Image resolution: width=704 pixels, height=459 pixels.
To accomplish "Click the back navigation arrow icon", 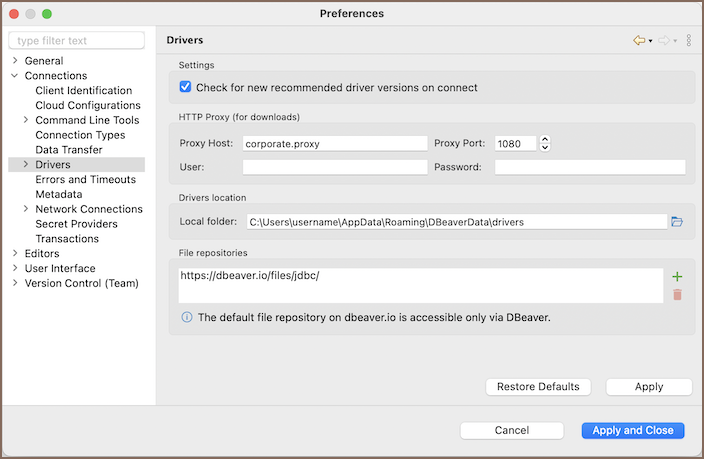I will (x=639, y=40).
